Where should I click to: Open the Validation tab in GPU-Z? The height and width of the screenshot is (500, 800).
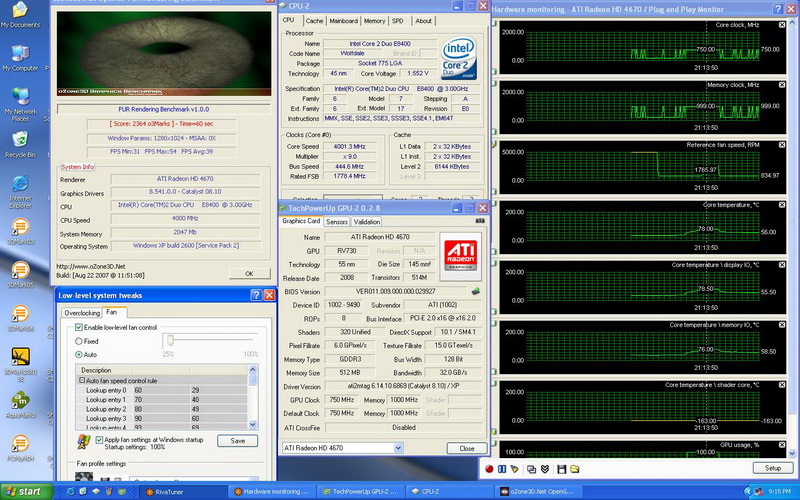366,222
